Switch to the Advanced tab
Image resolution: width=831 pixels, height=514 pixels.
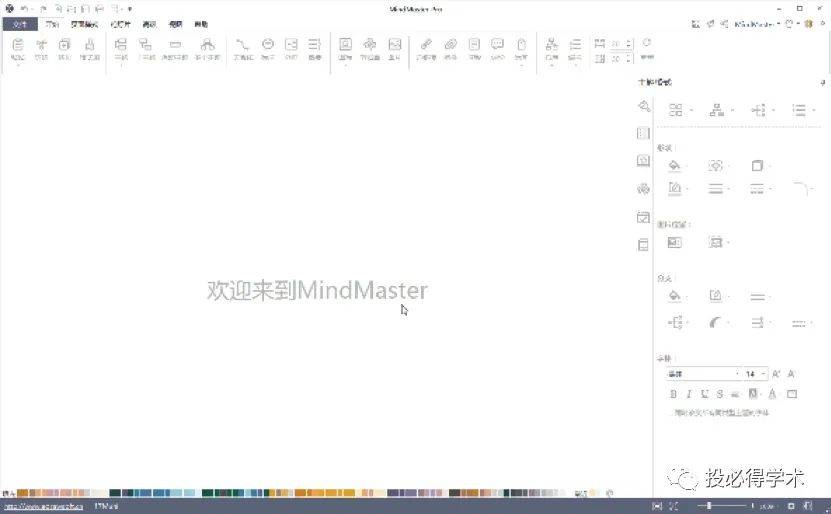[x=149, y=24]
